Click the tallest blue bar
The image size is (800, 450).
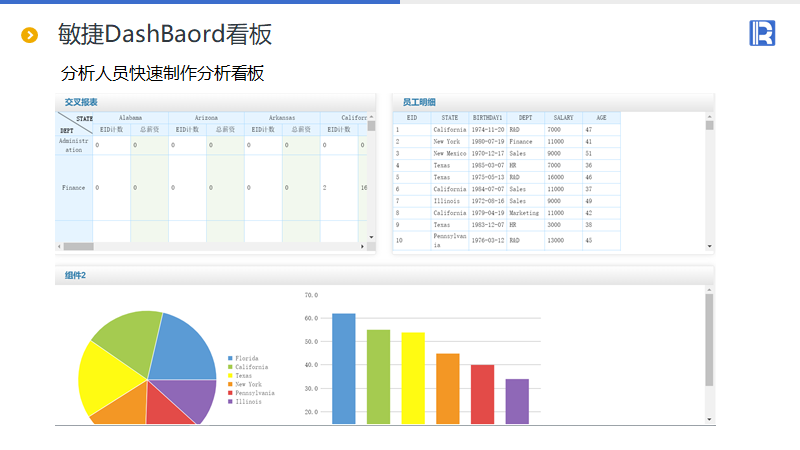[344, 368]
